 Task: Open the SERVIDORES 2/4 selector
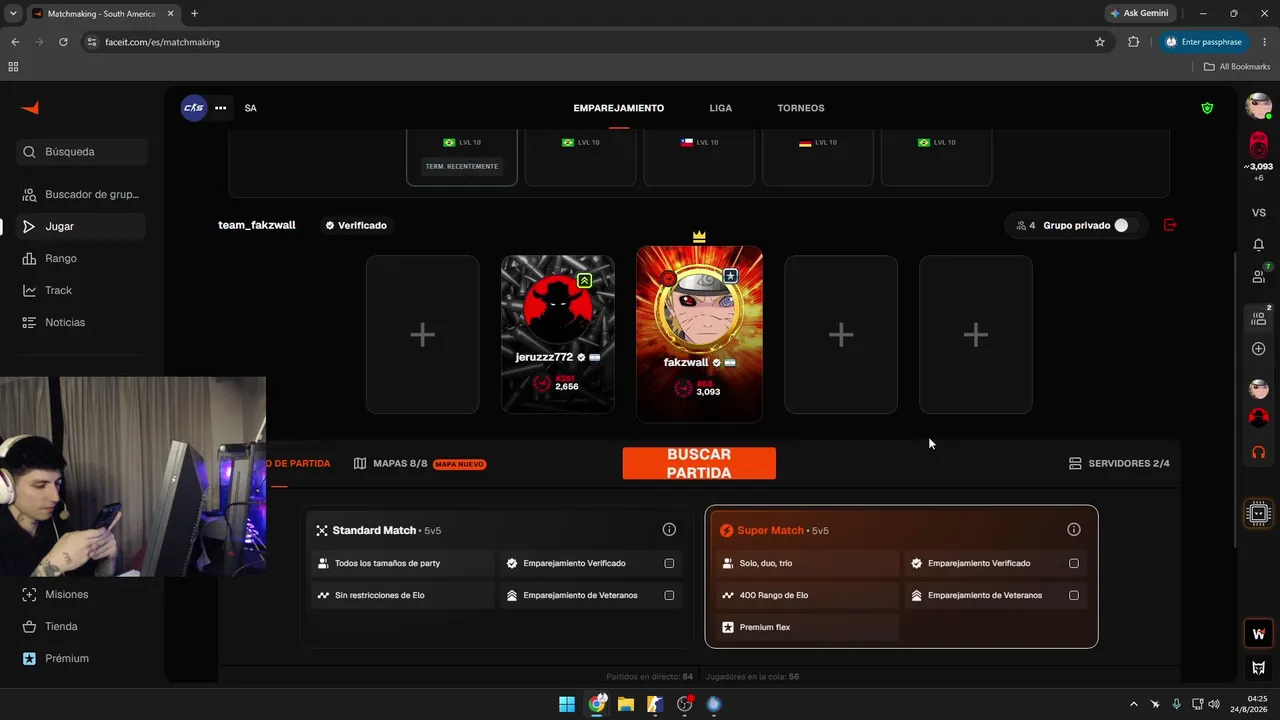(x=1119, y=464)
